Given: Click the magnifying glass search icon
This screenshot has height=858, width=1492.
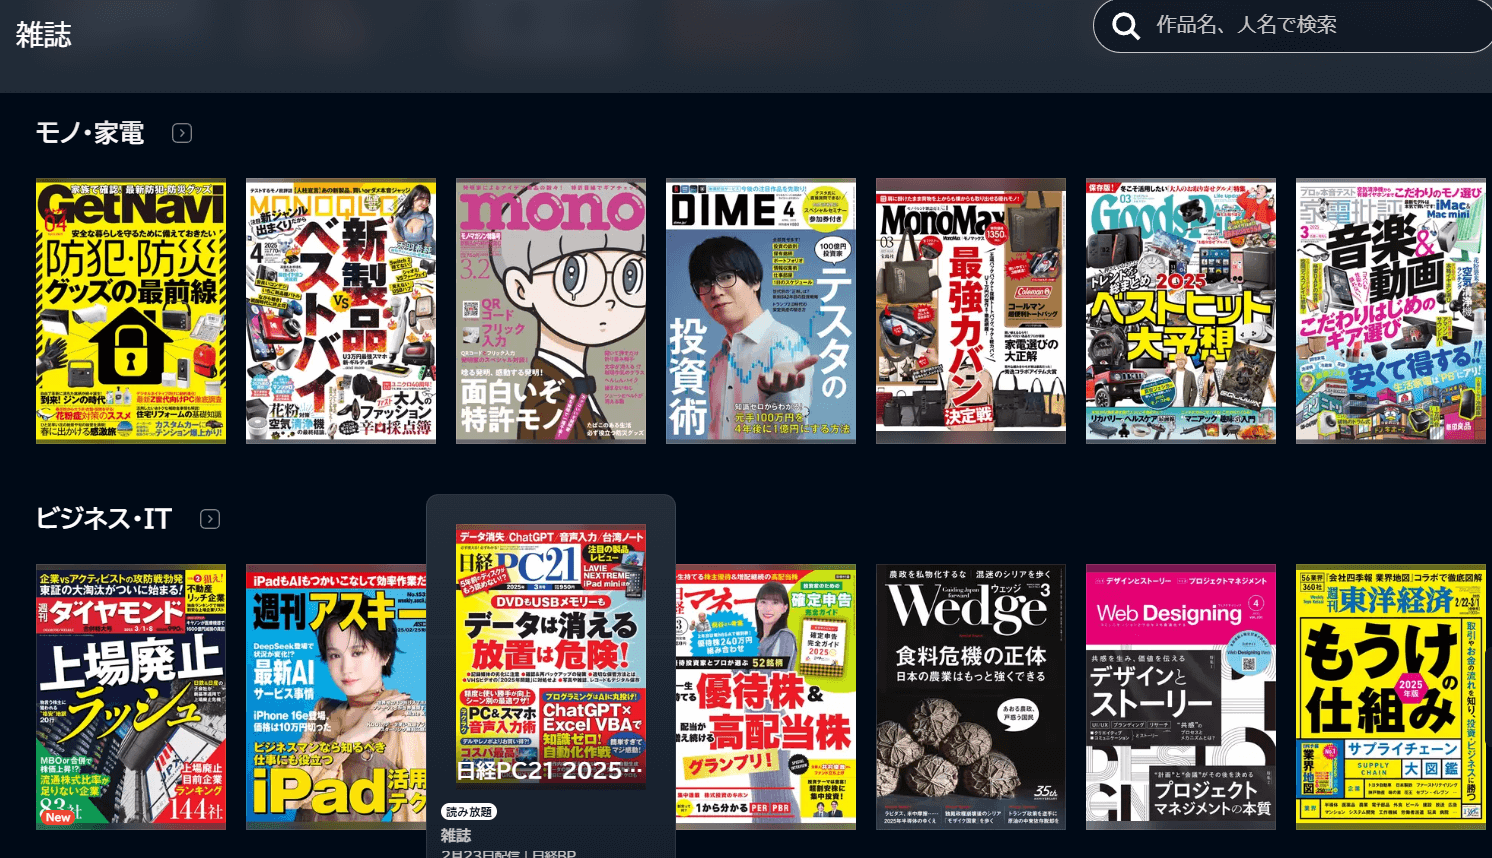Looking at the screenshot, I should click(x=1126, y=26).
